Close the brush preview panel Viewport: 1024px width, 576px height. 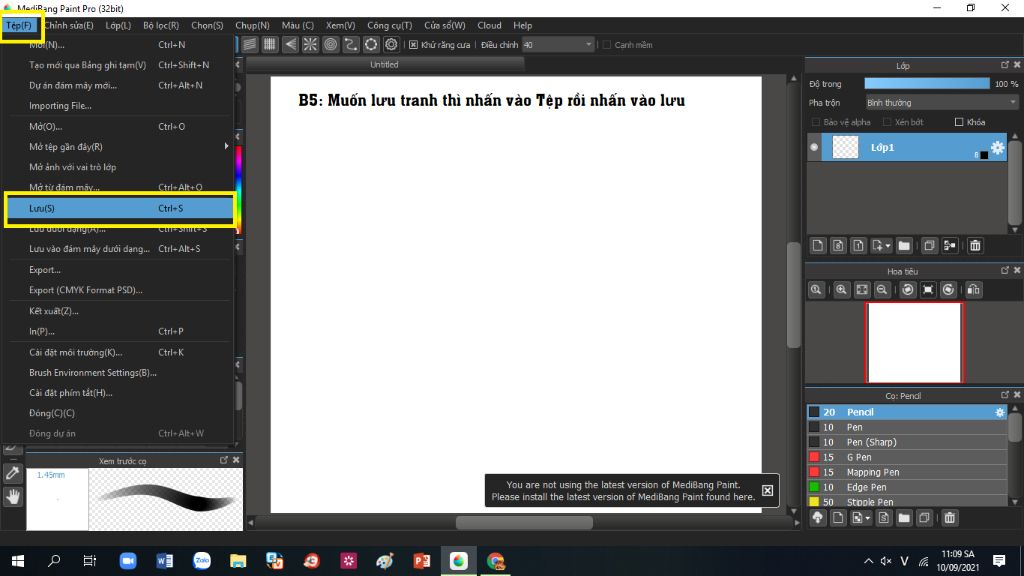236,460
